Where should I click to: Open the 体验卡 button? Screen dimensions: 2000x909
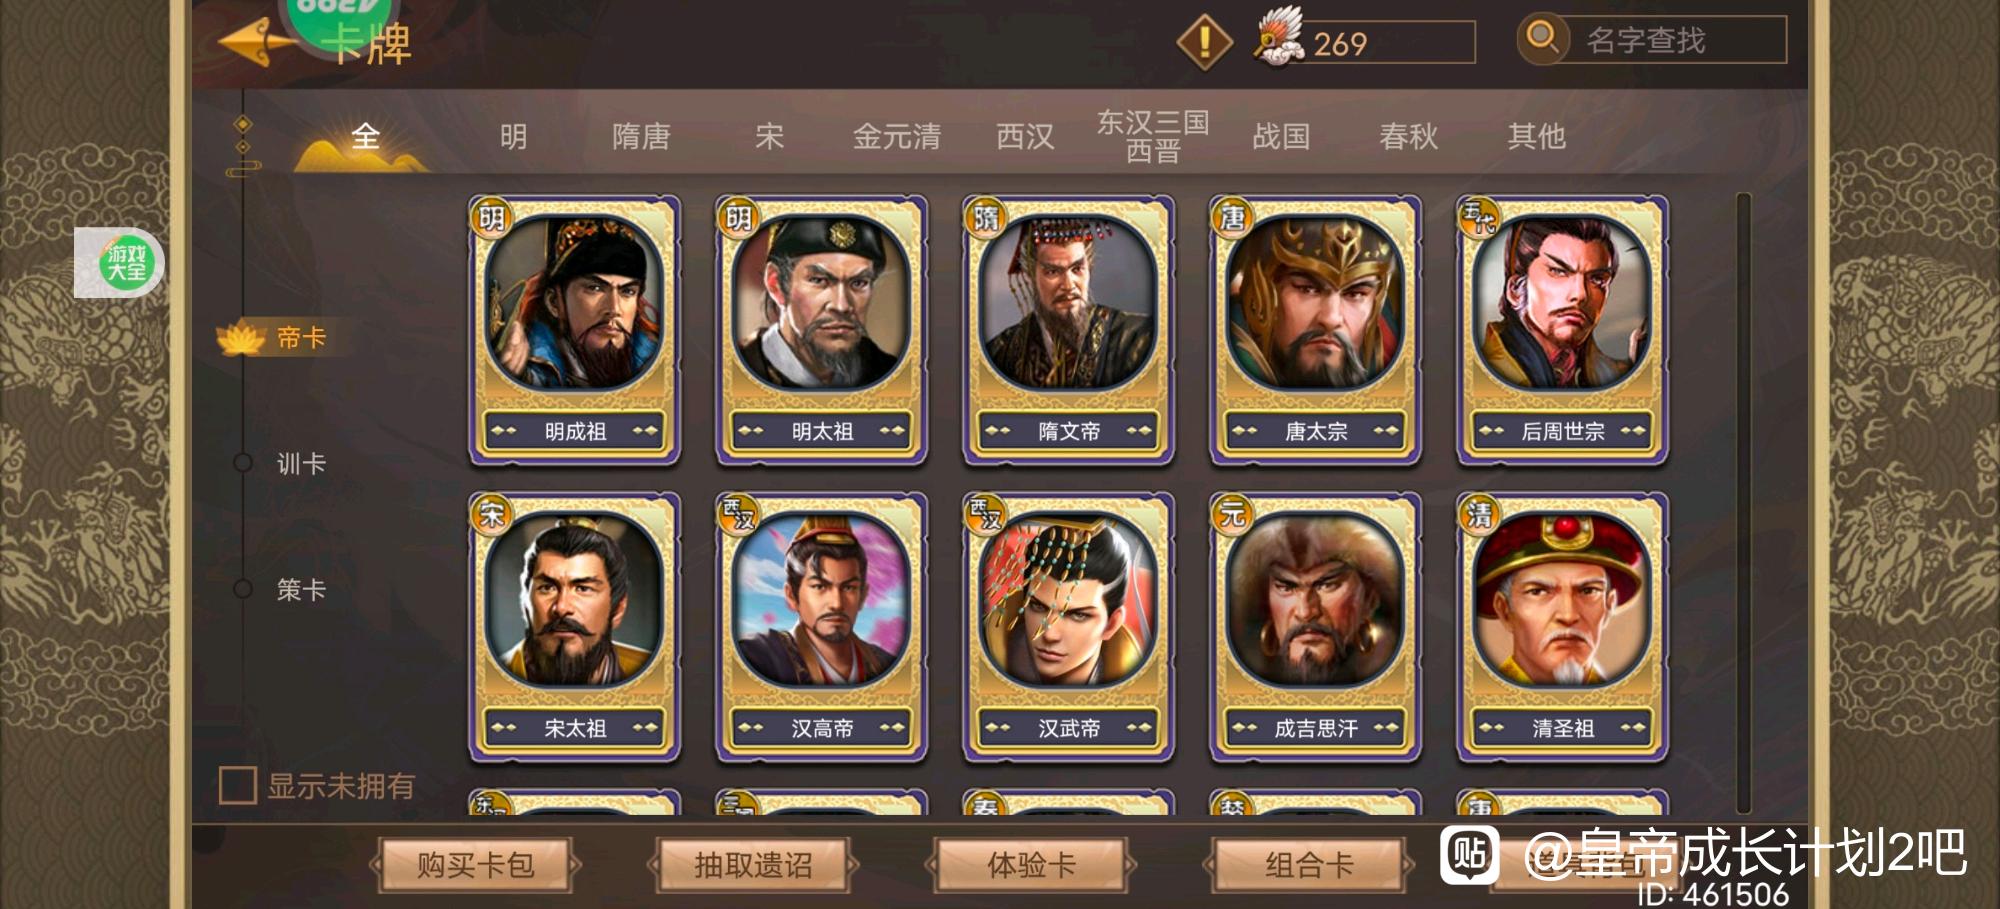click(1031, 865)
